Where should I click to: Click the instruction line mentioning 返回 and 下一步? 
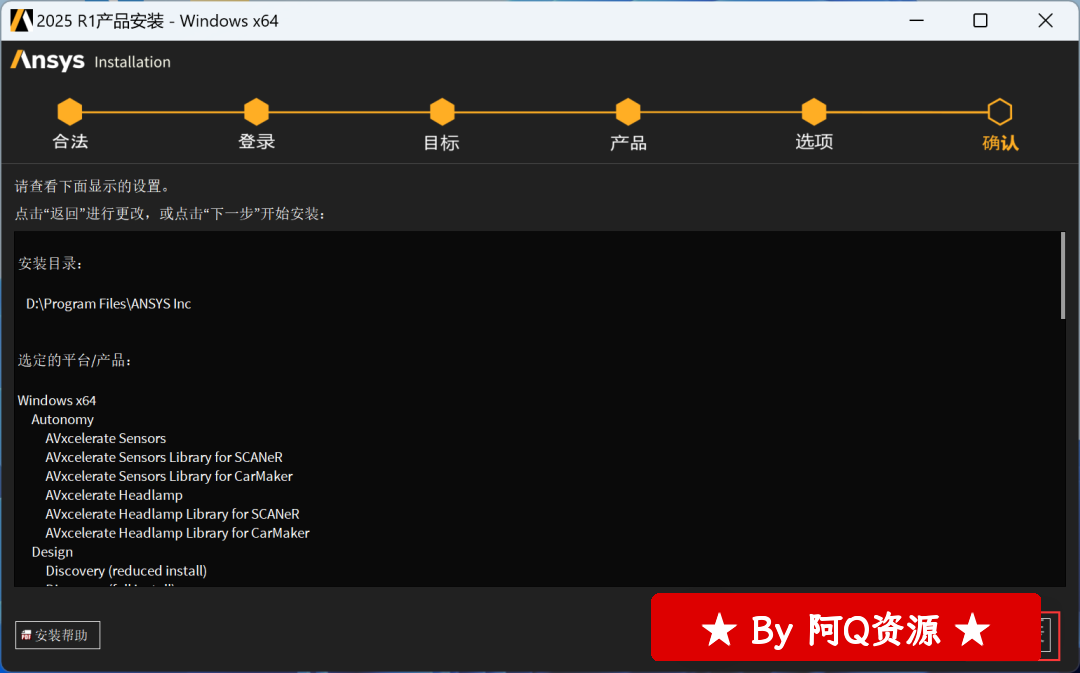[170, 214]
